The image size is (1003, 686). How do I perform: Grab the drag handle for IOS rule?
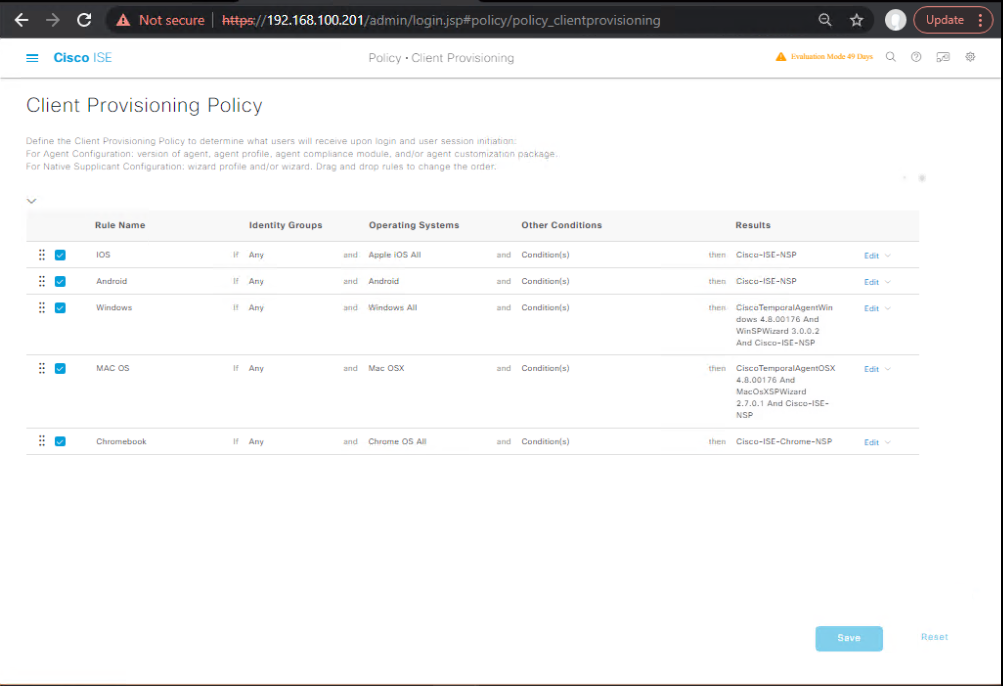(x=42, y=255)
